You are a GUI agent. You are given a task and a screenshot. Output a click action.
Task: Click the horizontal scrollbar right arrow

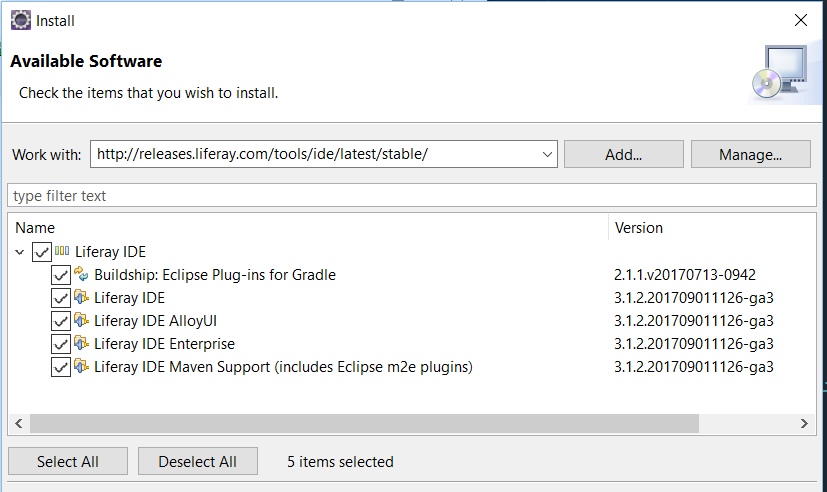pos(804,423)
